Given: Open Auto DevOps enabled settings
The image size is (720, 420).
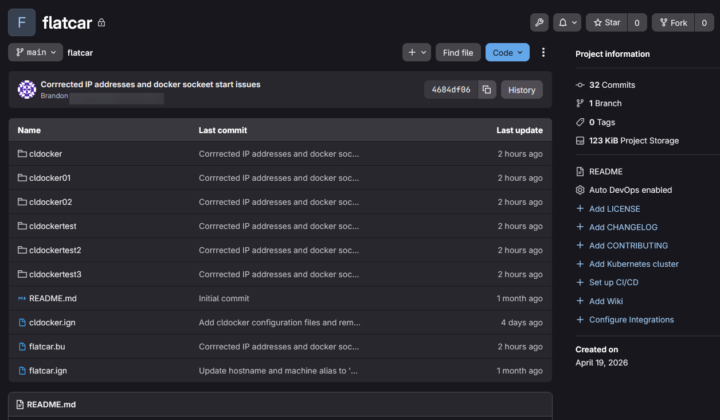Looking at the screenshot, I should click(x=630, y=190).
